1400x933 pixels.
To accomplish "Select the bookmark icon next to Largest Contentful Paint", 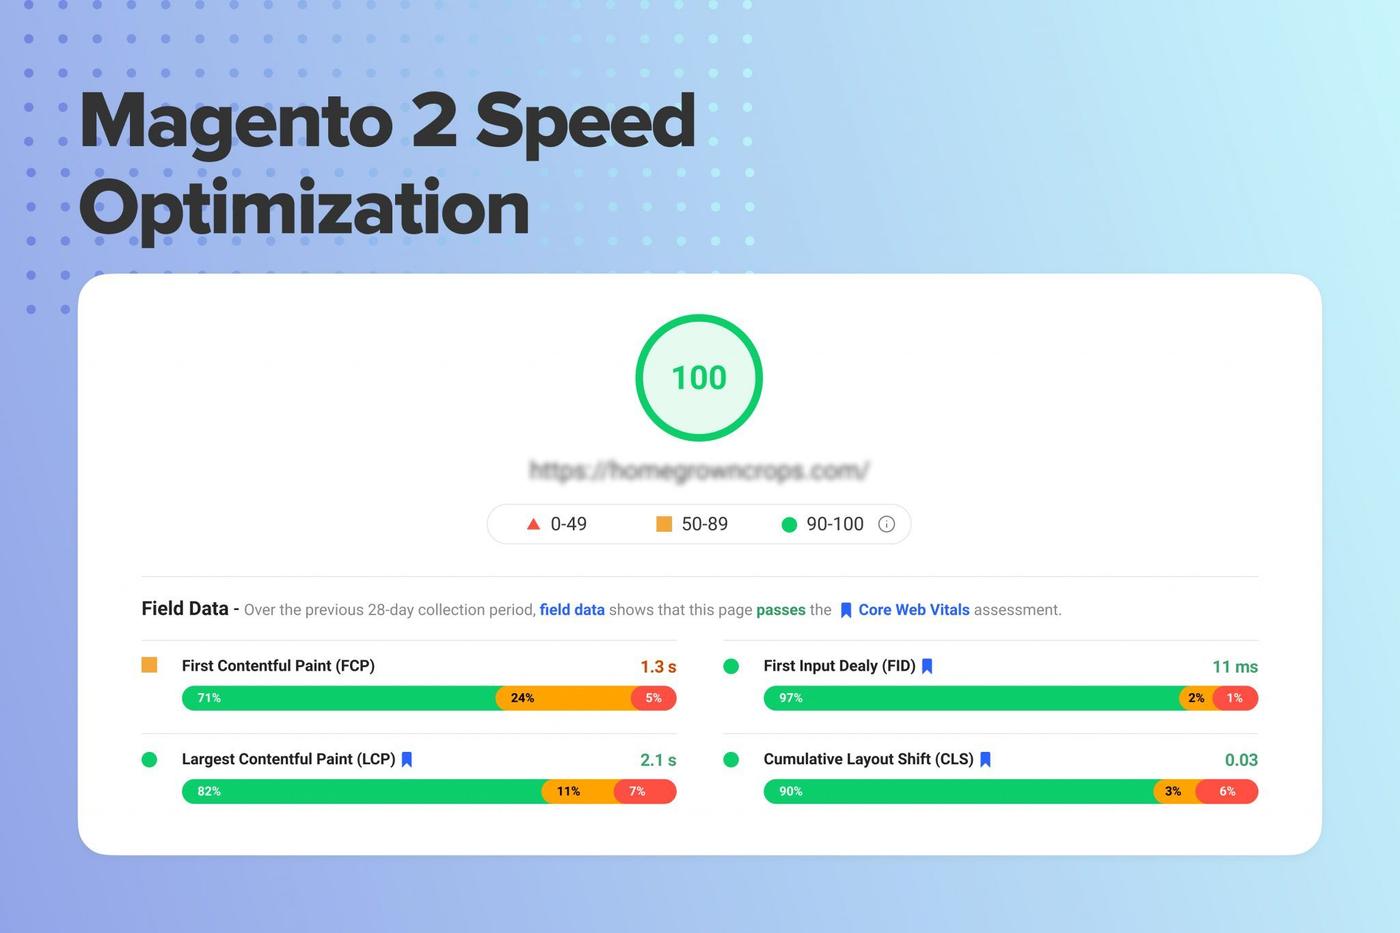I will (406, 759).
